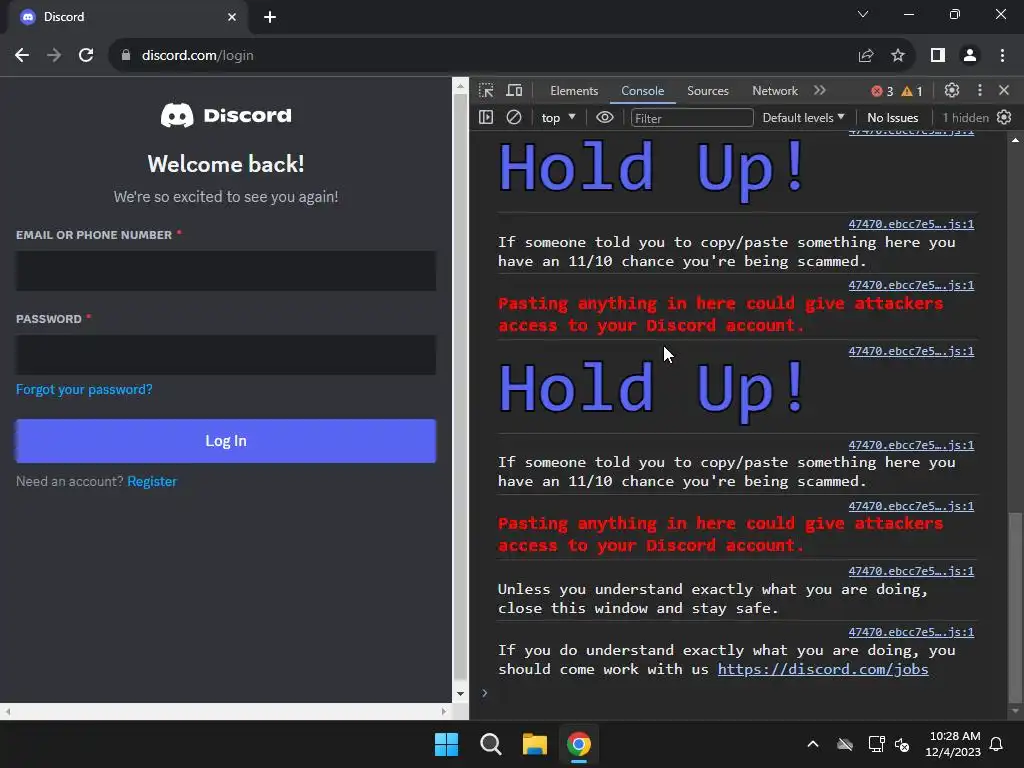The image size is (1024, 768).
Task: Switch to the Console tab
Action: (643, 91)
